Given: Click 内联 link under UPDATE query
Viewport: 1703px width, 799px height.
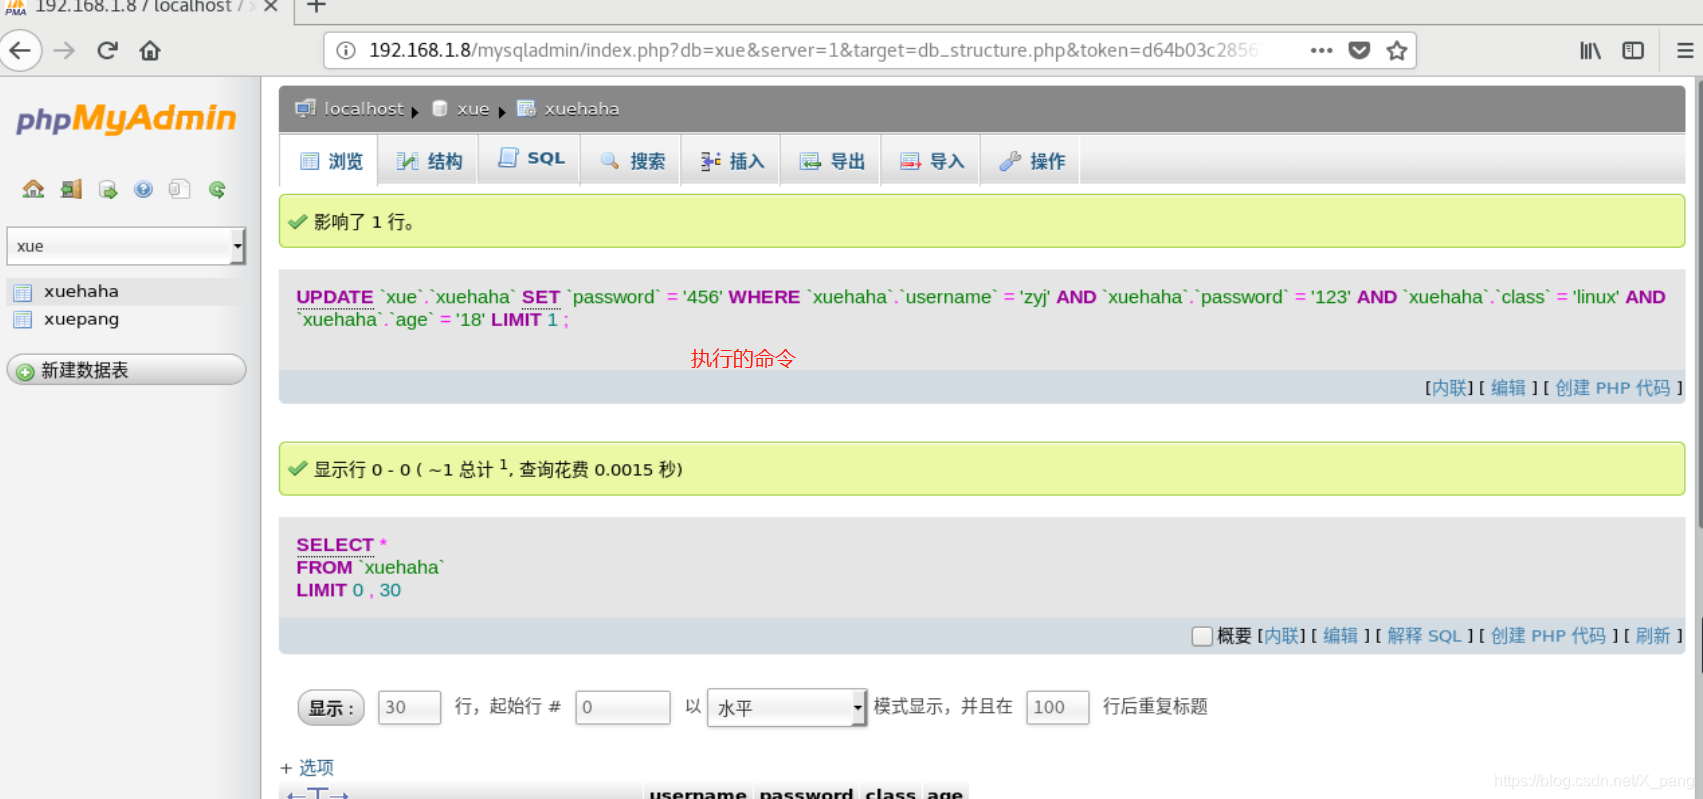Looking at the screenshot, I should (1449, 388).
